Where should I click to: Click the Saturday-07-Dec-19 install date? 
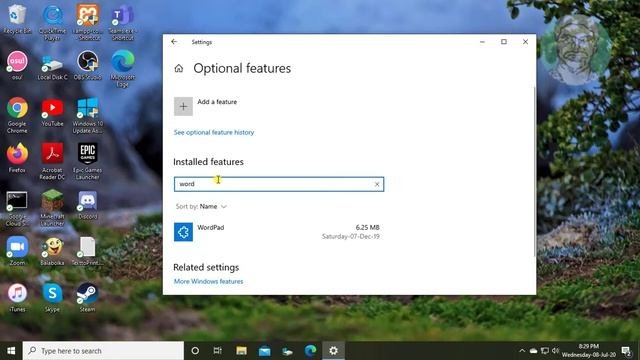coord(351,236)
